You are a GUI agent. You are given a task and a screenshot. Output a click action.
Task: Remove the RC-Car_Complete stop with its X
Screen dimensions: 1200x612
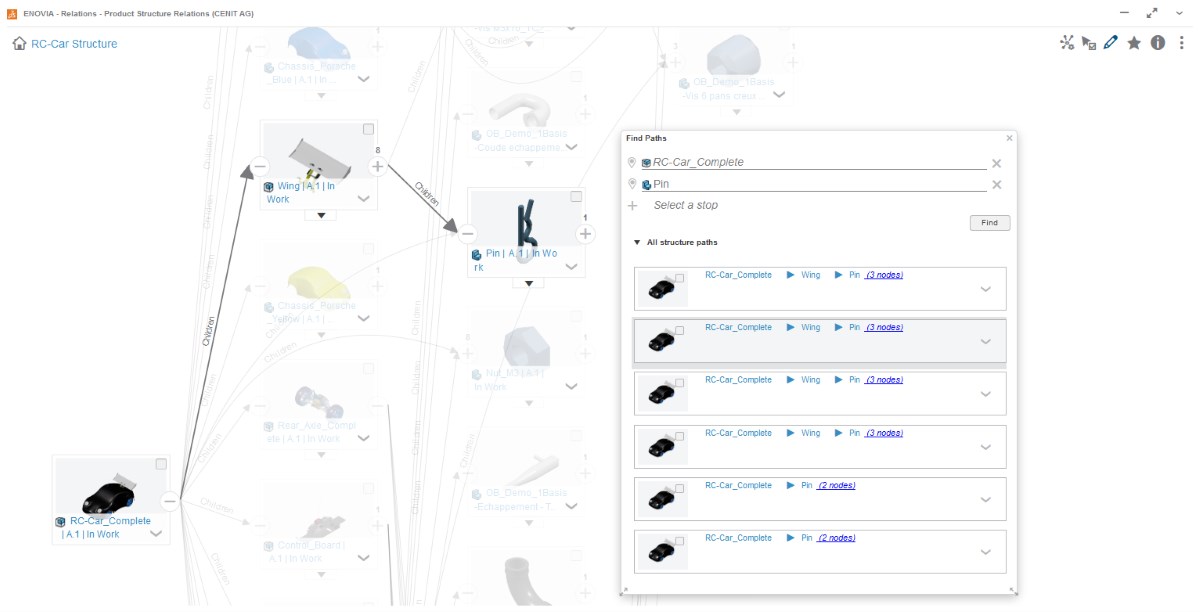(x=996, y=163)
